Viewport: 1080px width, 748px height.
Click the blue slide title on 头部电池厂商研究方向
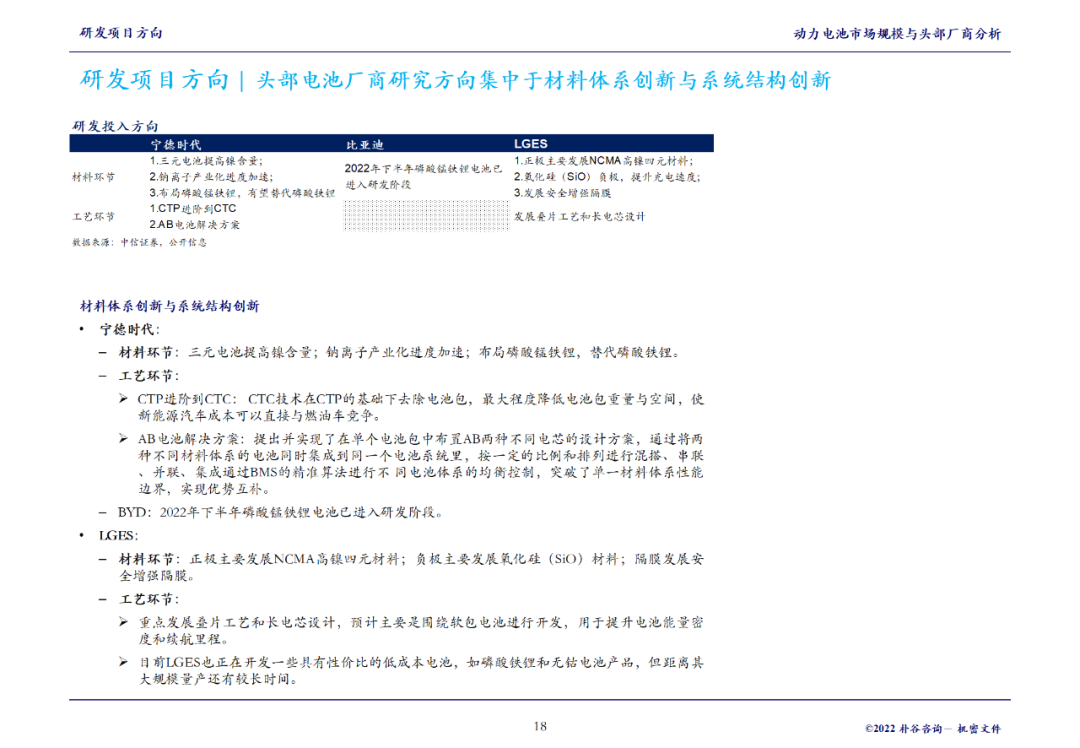click(455, 80)
